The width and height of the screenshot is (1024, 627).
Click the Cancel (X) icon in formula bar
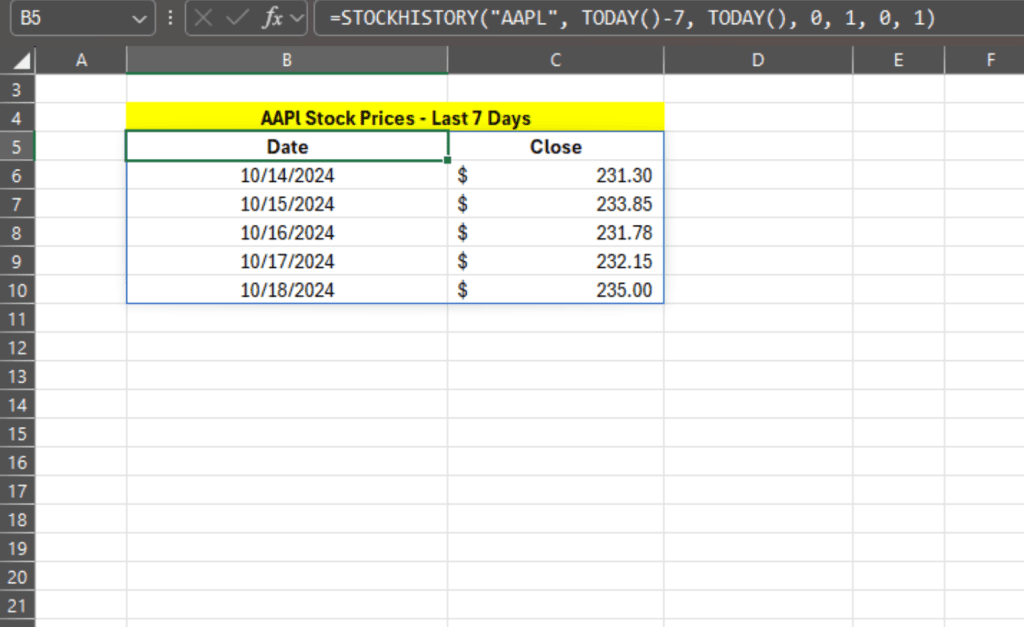coord(205,19)
